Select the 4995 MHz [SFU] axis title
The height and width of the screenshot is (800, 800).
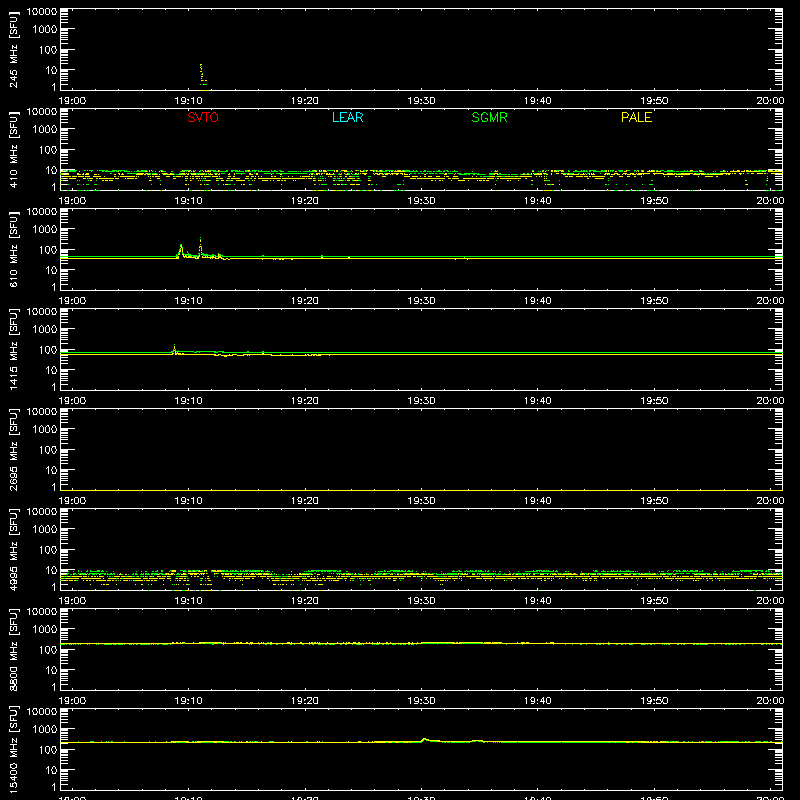tap(13, 549)
